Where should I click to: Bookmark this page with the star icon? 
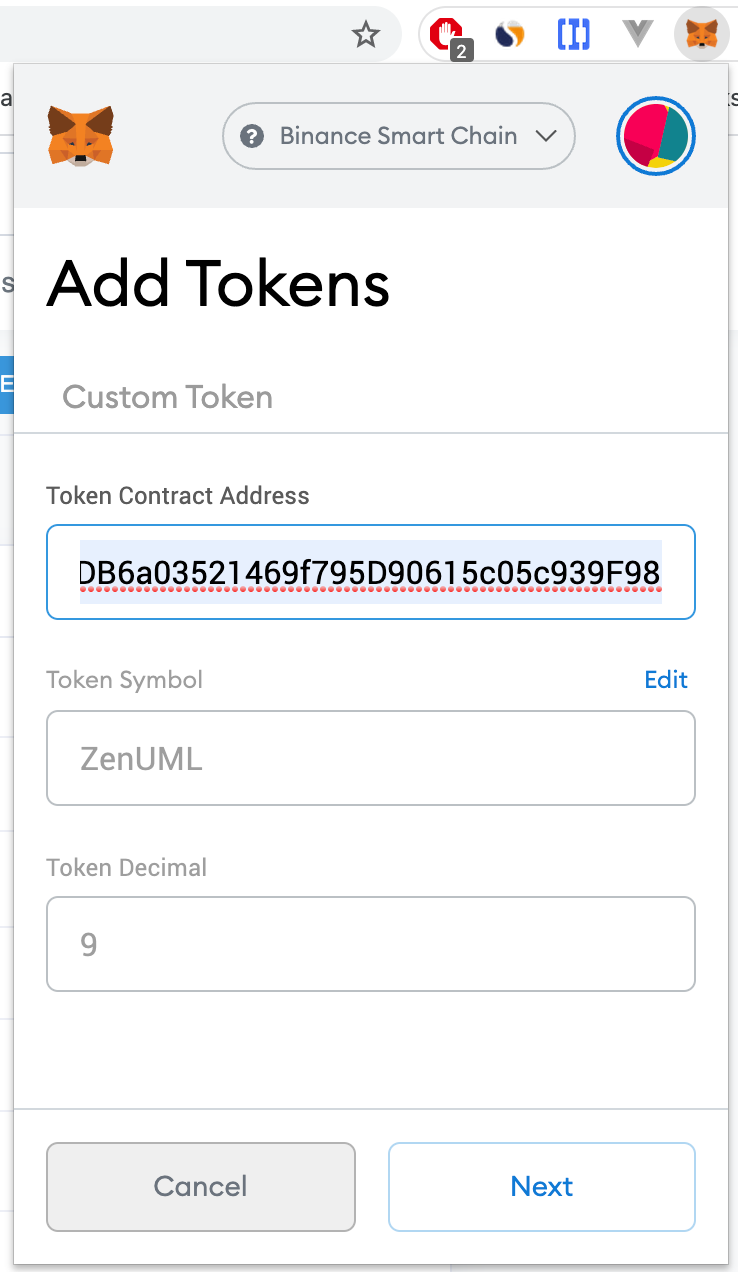point(366,36)
